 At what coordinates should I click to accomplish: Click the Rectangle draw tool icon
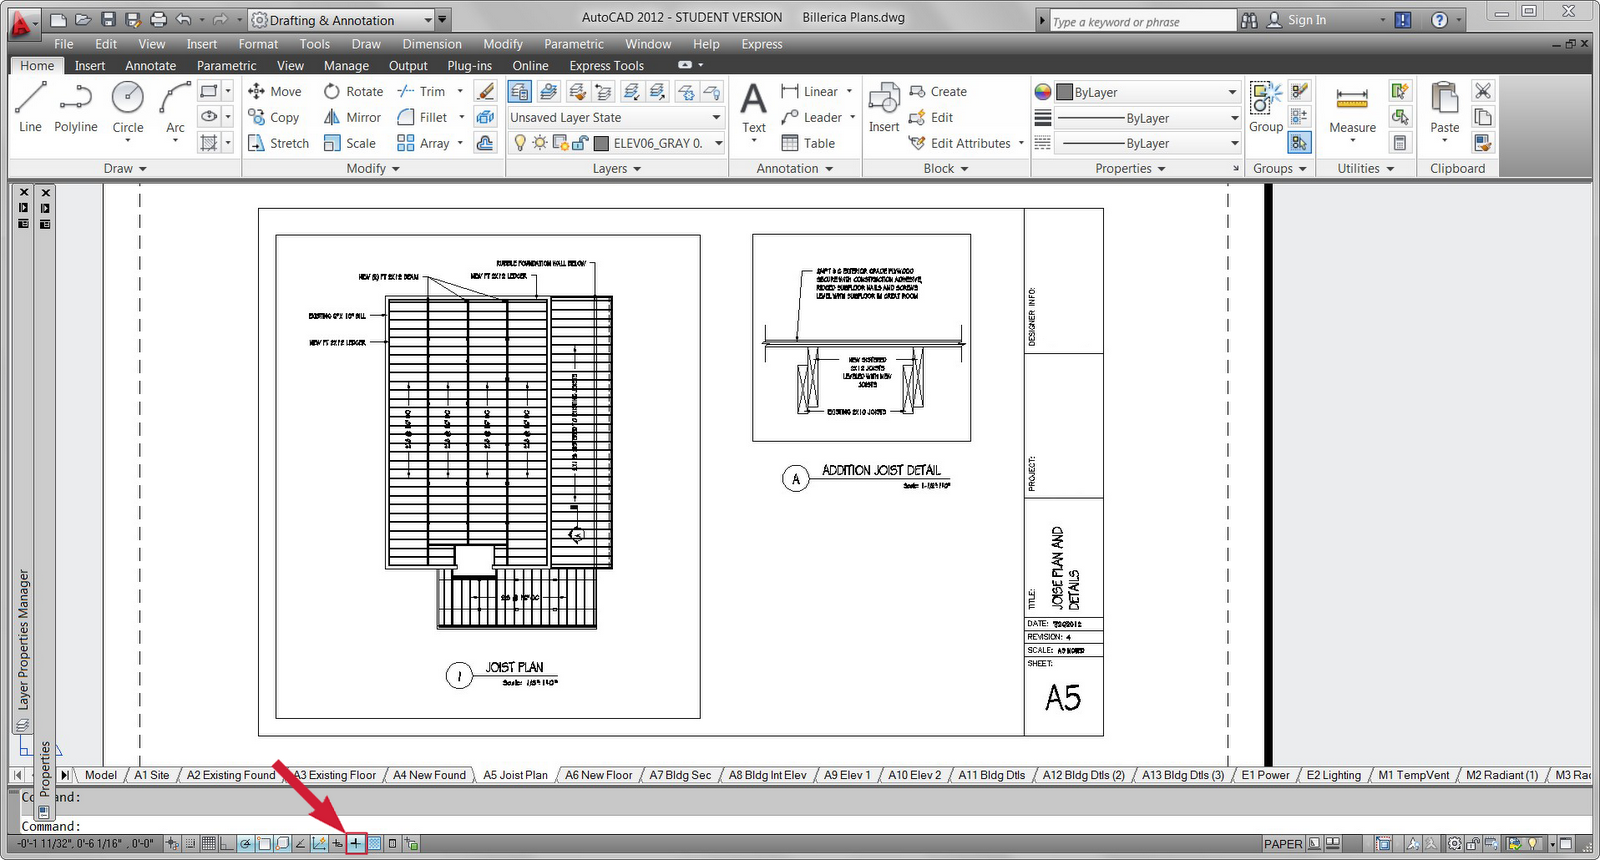click(208, 91)
